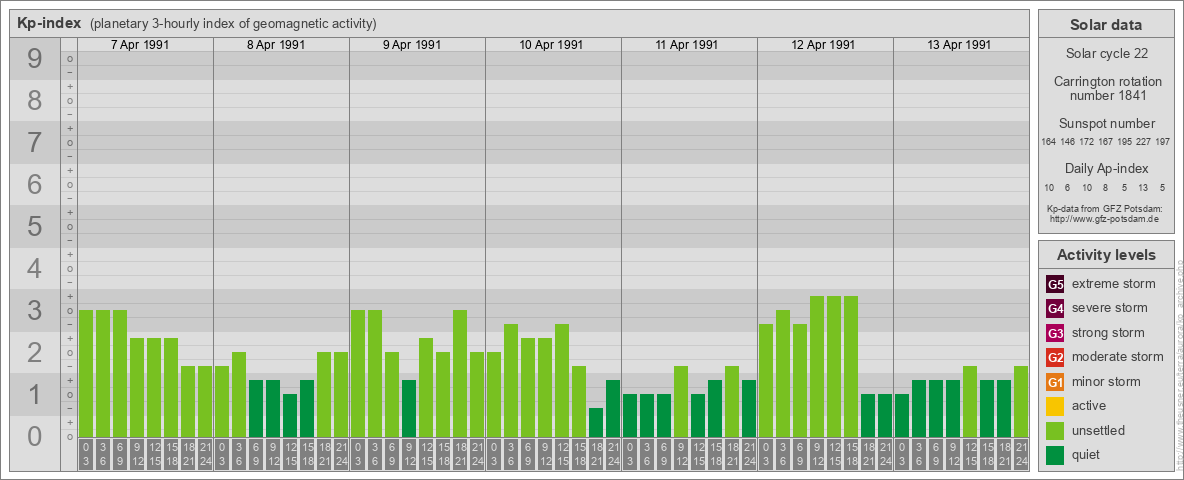Click the Carrington rotation number 1841 text
1184x480 pixels.
[1106, 88]
